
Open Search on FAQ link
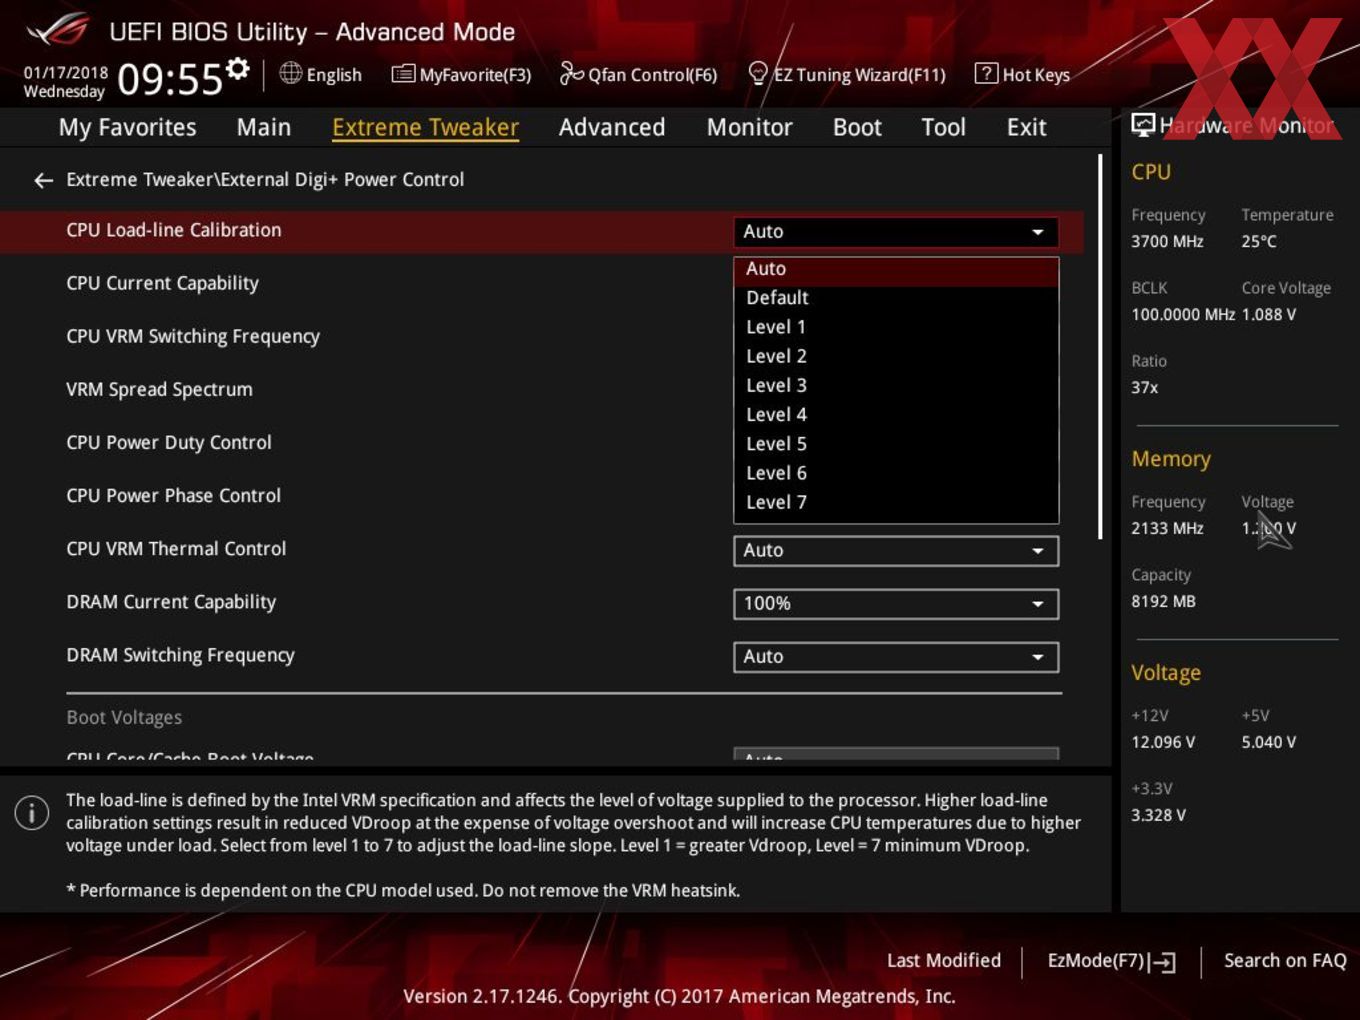[x=1285, y=960]
